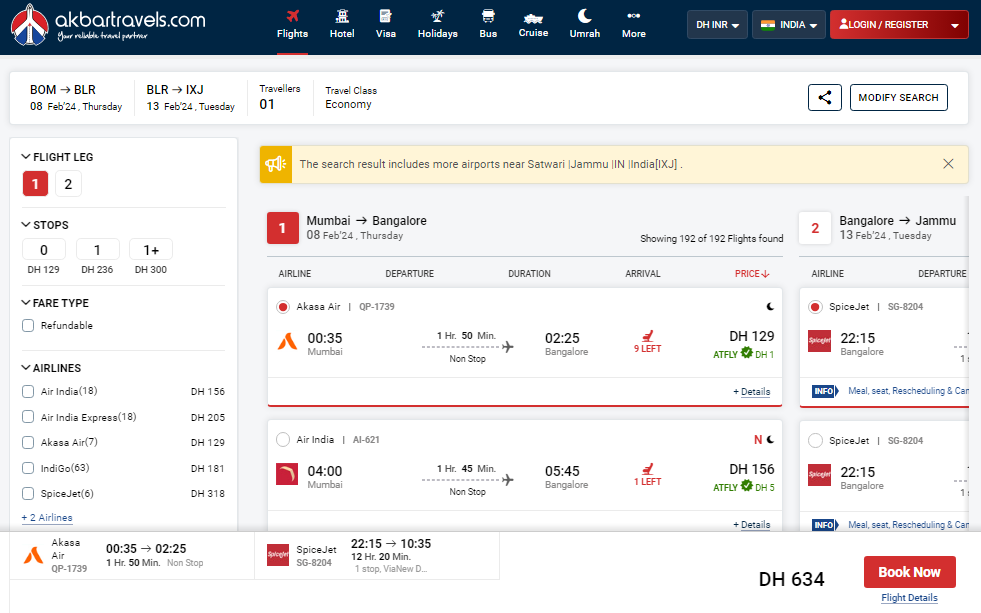Sort by the DURATION column header

pos(529,274)
